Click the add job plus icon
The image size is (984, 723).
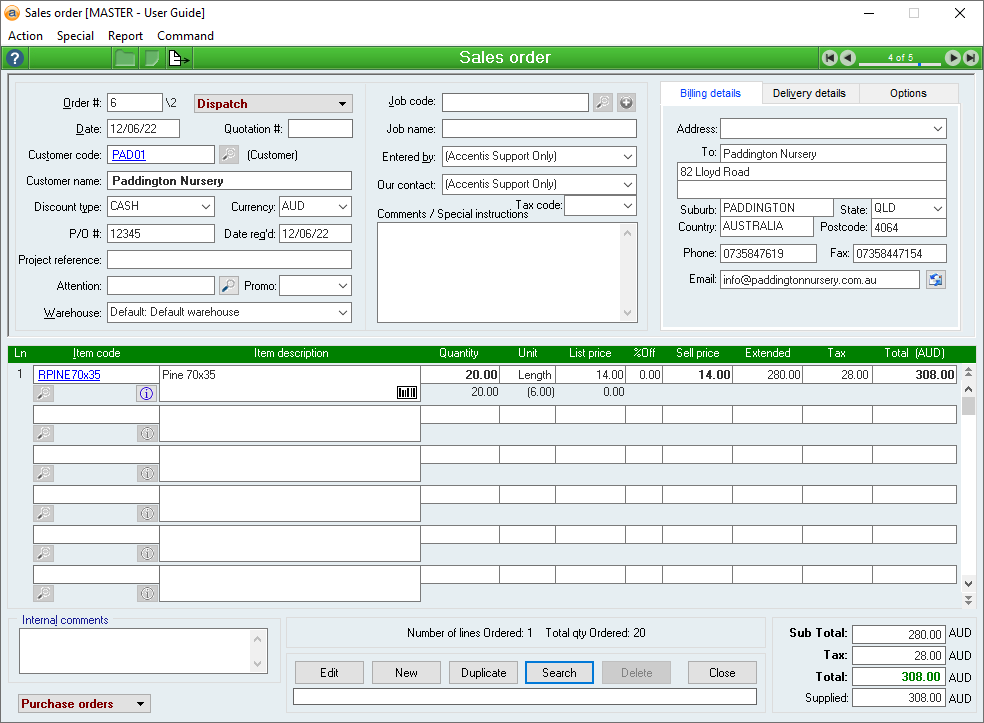point(626,102)
